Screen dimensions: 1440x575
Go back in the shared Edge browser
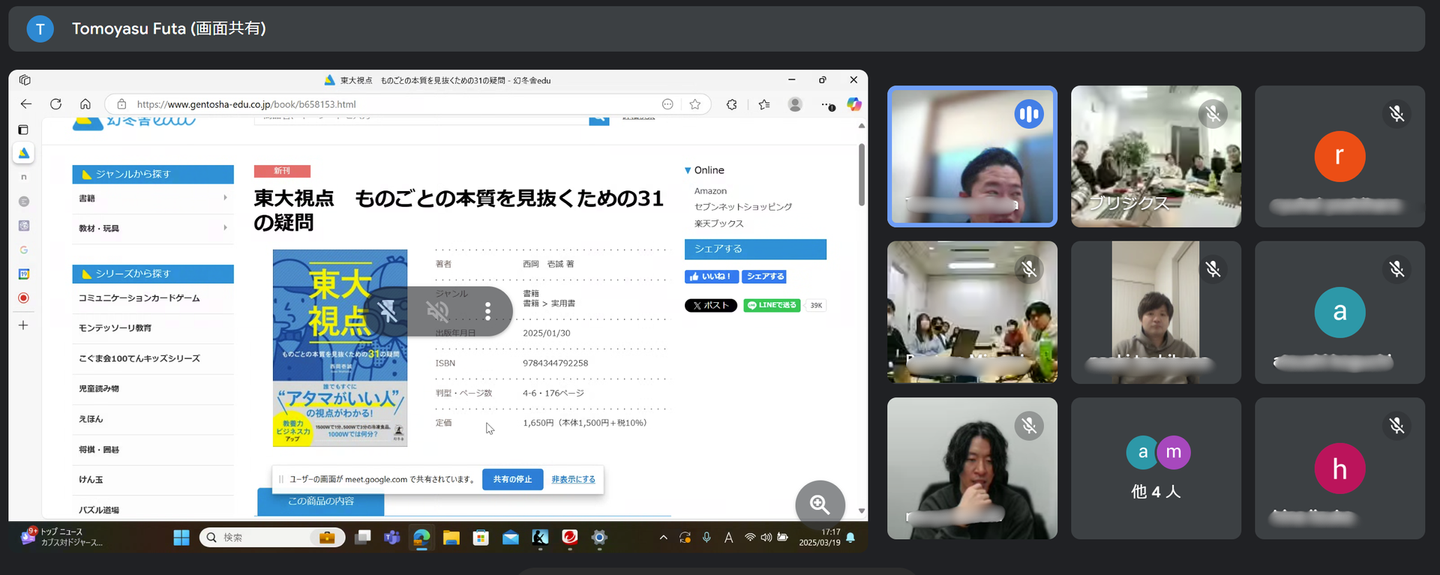pos(26,104)
